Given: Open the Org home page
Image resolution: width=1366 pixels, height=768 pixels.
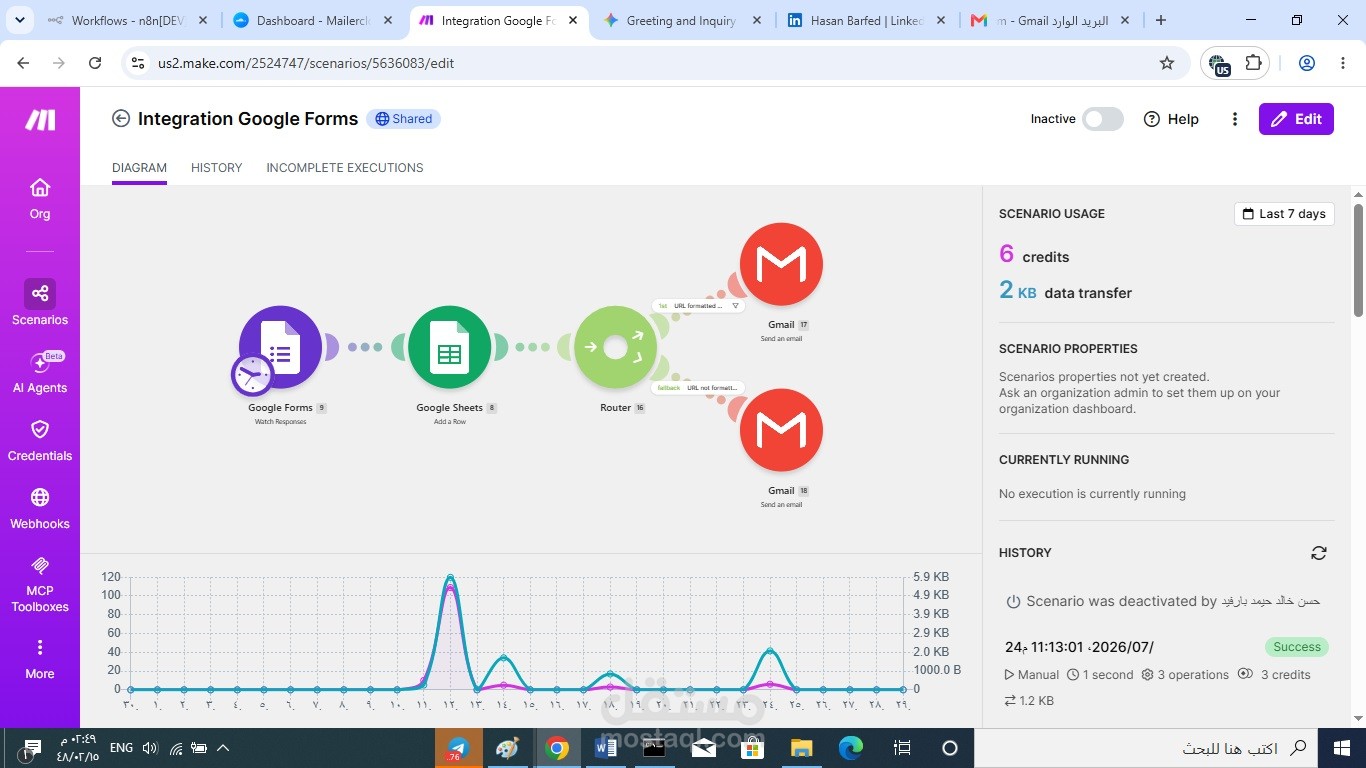Looking at the screenshot, I should [x=40, y=199].
